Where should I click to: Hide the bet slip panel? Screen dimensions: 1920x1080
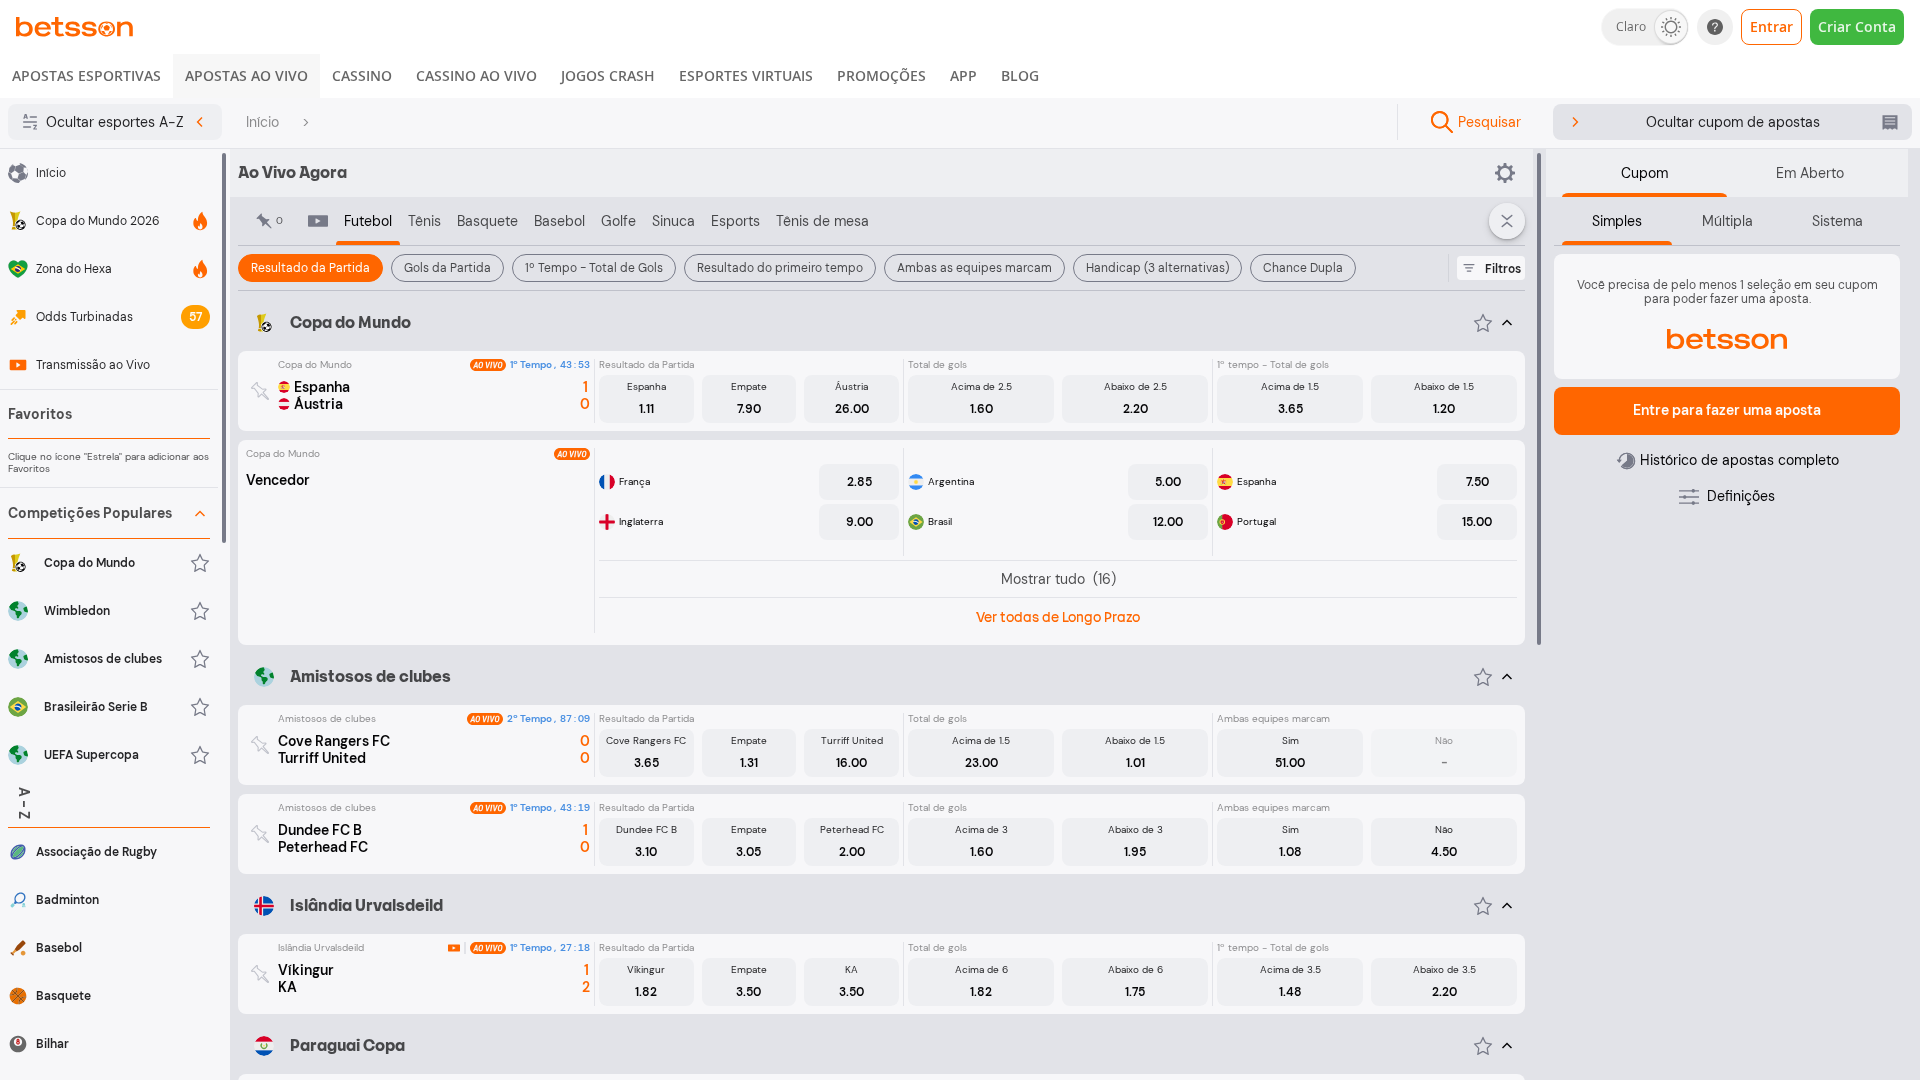(1732, 122)
